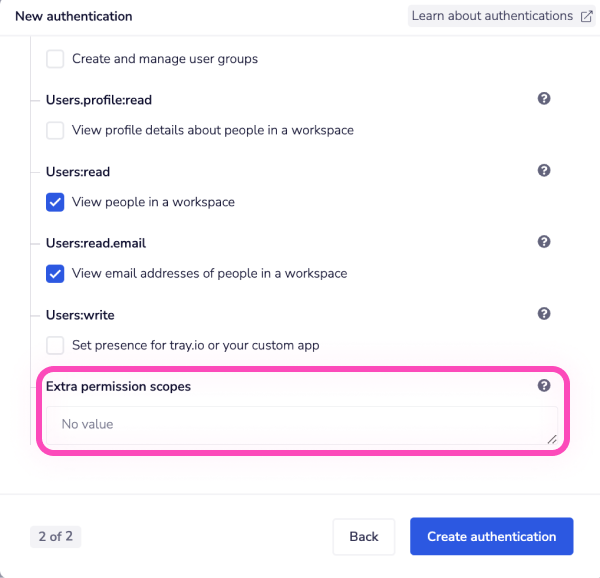
Task: Click the New authentication dialog title
Action: [75, 16]
